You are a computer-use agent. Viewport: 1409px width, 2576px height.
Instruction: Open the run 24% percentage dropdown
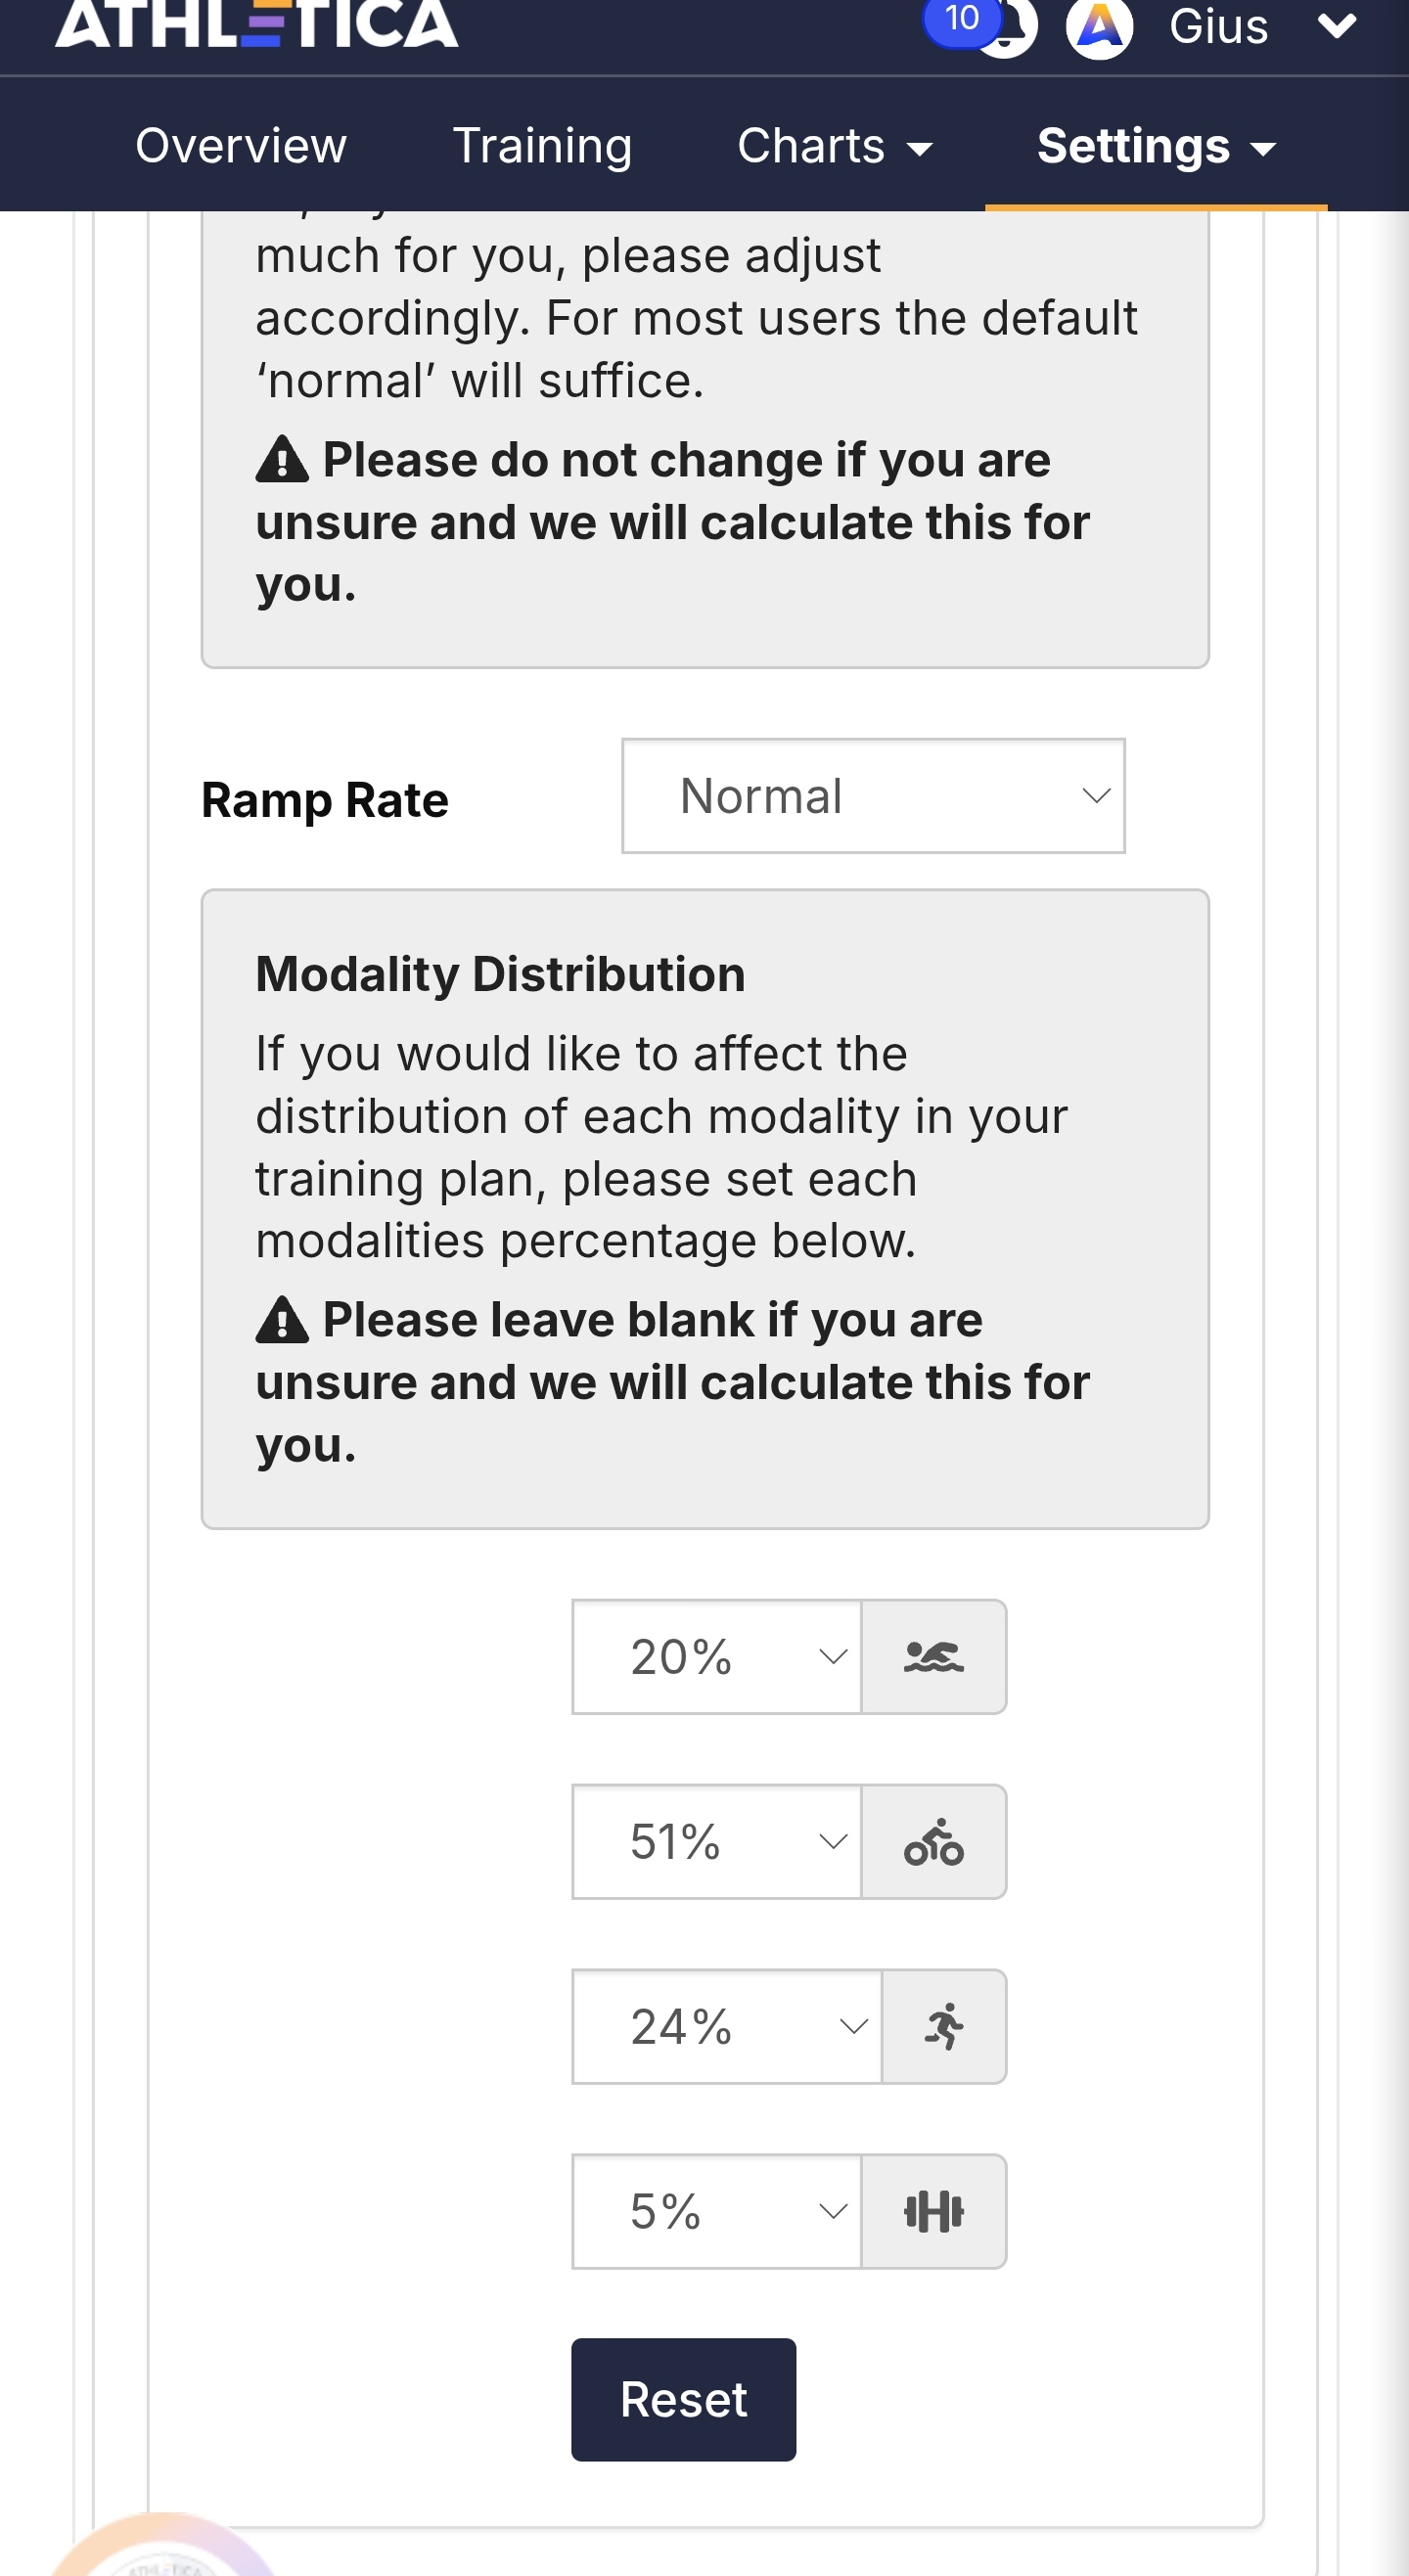(x=727, y=2026)
